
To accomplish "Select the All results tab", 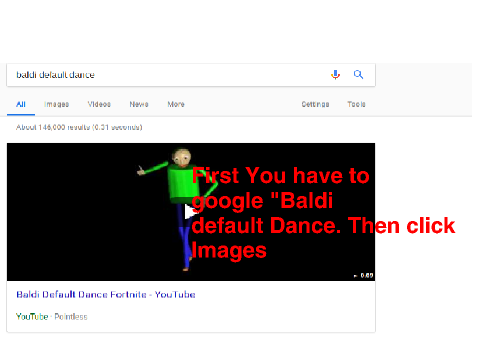I will click(x=21, y=104).
